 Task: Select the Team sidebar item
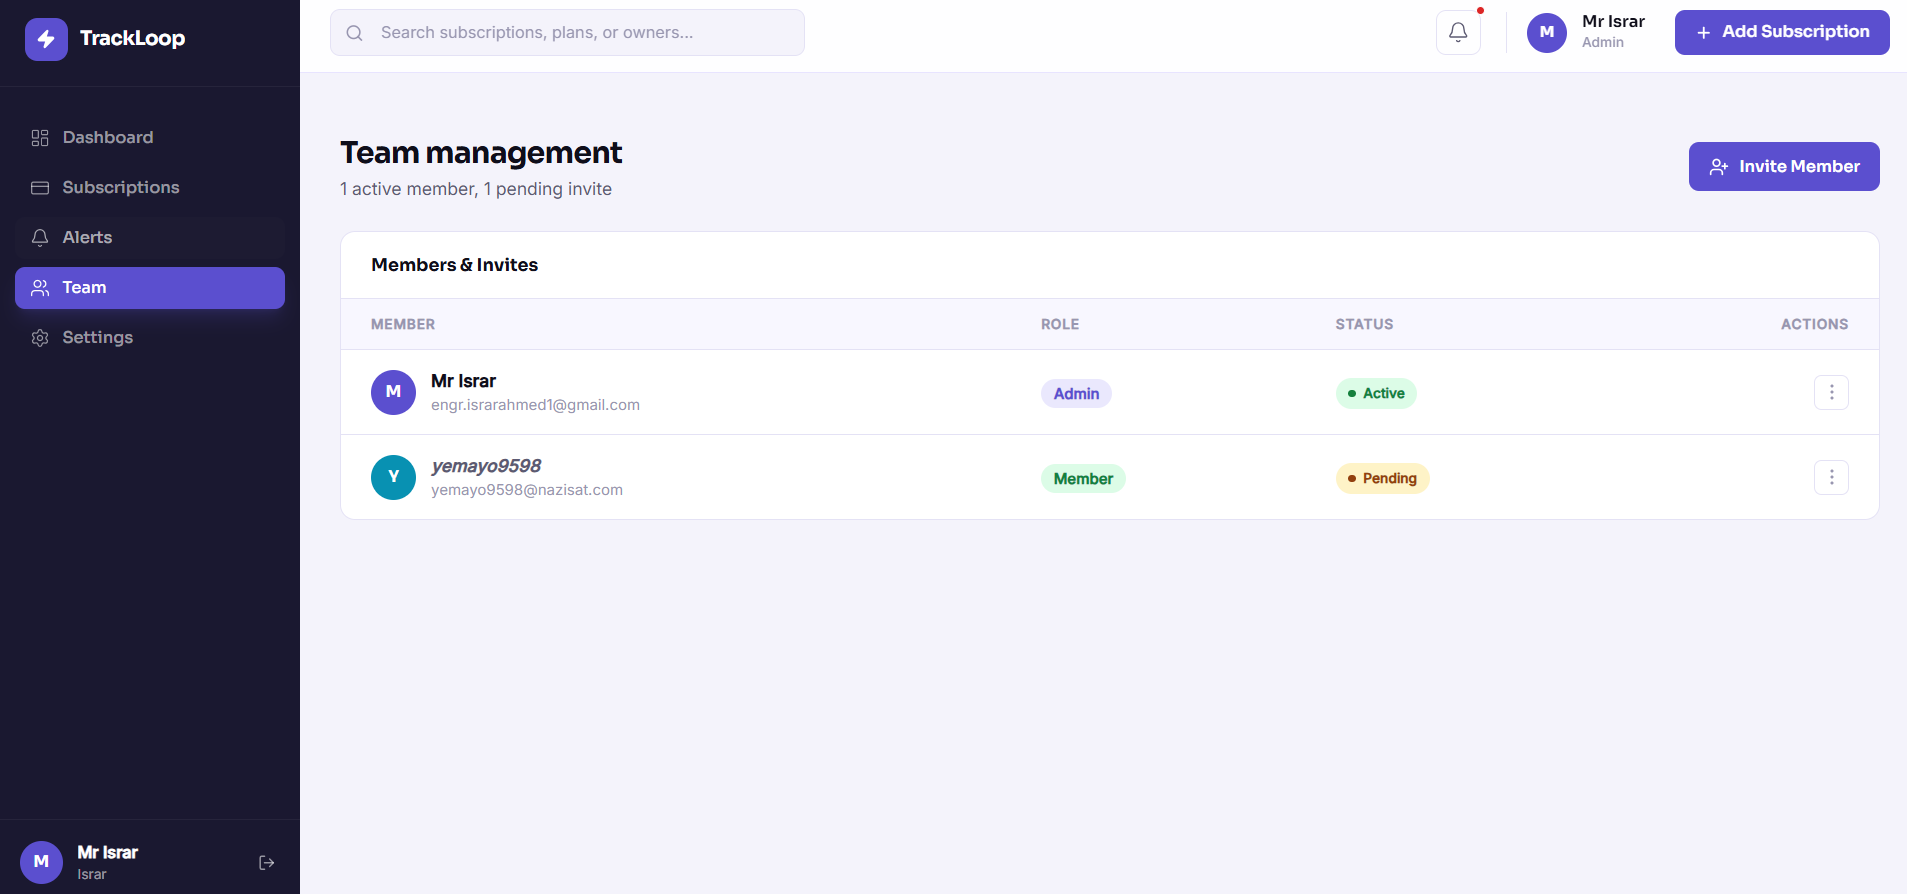150,288
